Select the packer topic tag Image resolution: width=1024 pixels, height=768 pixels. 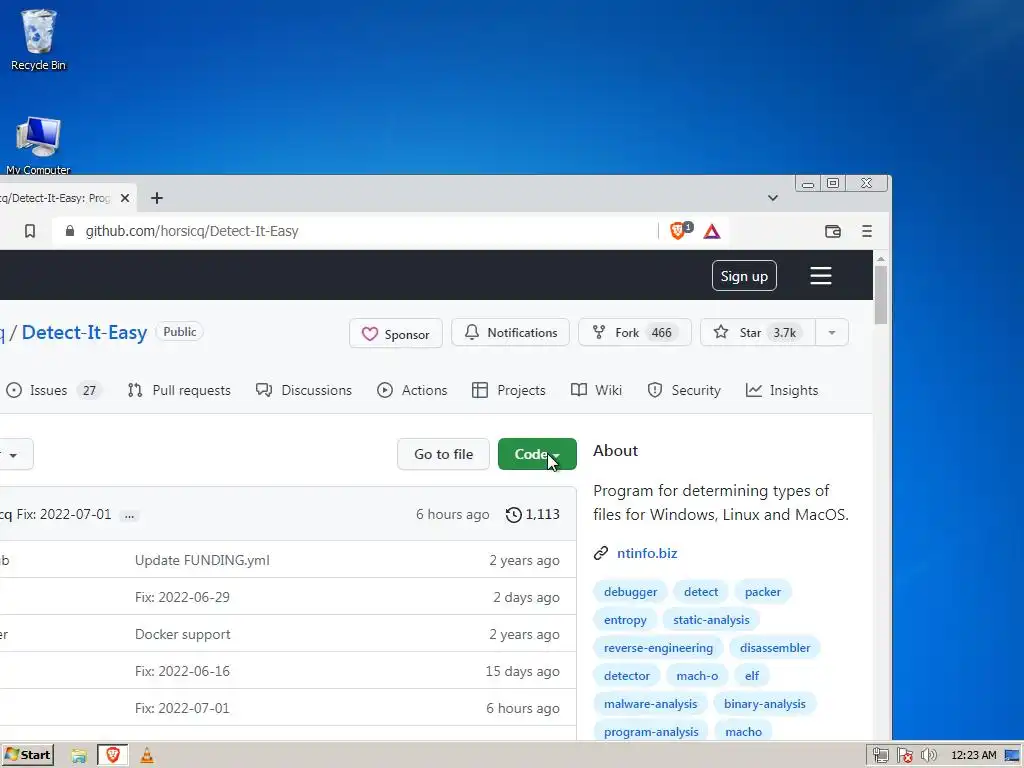pos(763,592)
